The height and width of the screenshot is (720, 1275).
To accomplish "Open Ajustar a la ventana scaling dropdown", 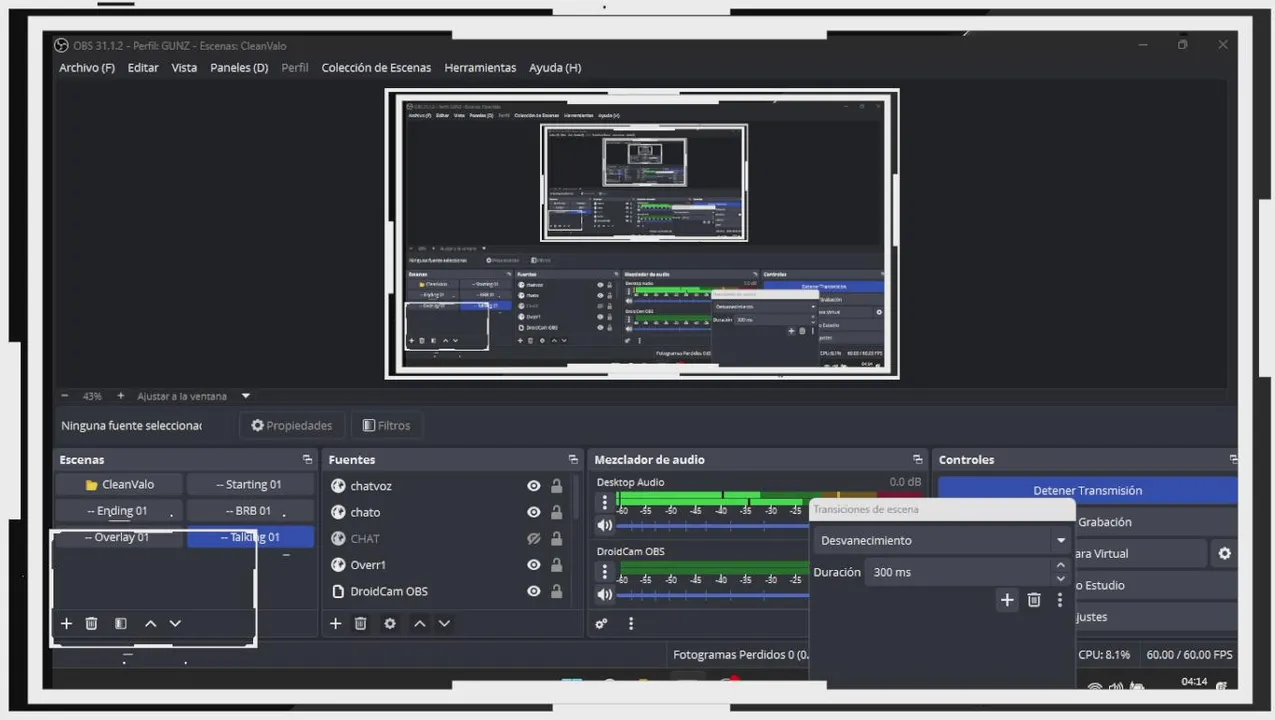I will click(245, 396).
